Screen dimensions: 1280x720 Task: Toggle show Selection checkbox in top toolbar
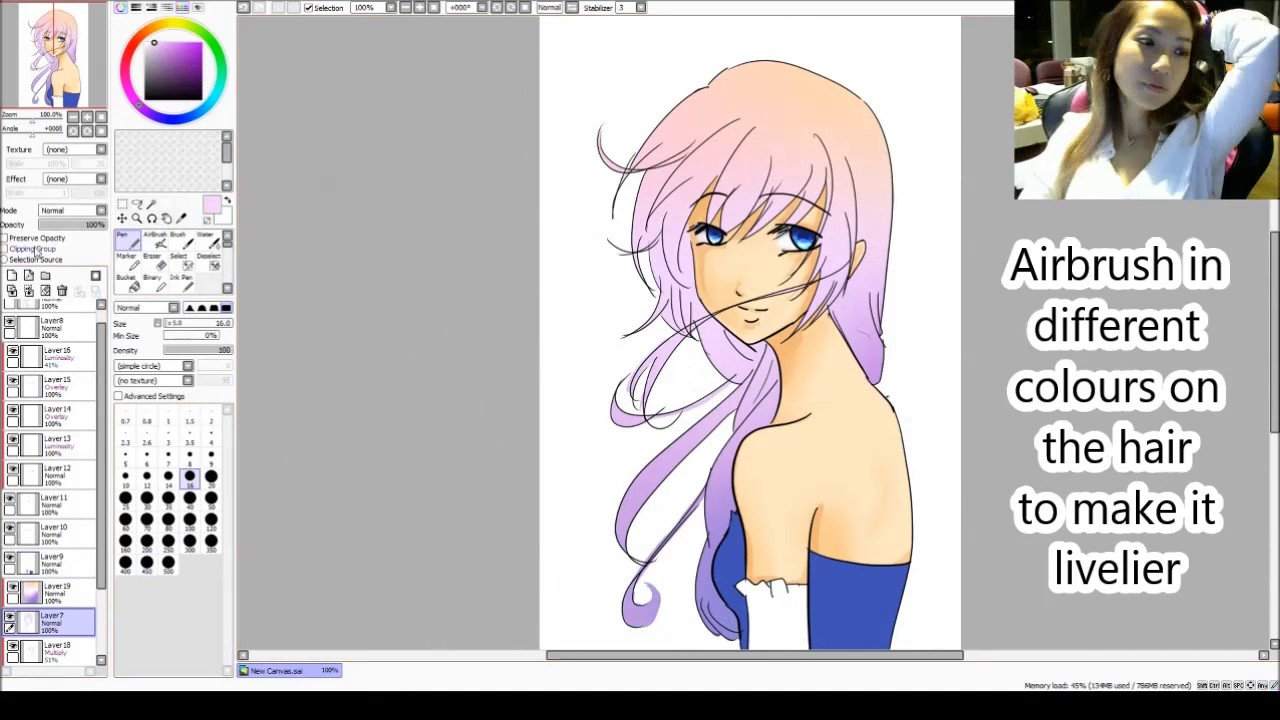[308, 7]
